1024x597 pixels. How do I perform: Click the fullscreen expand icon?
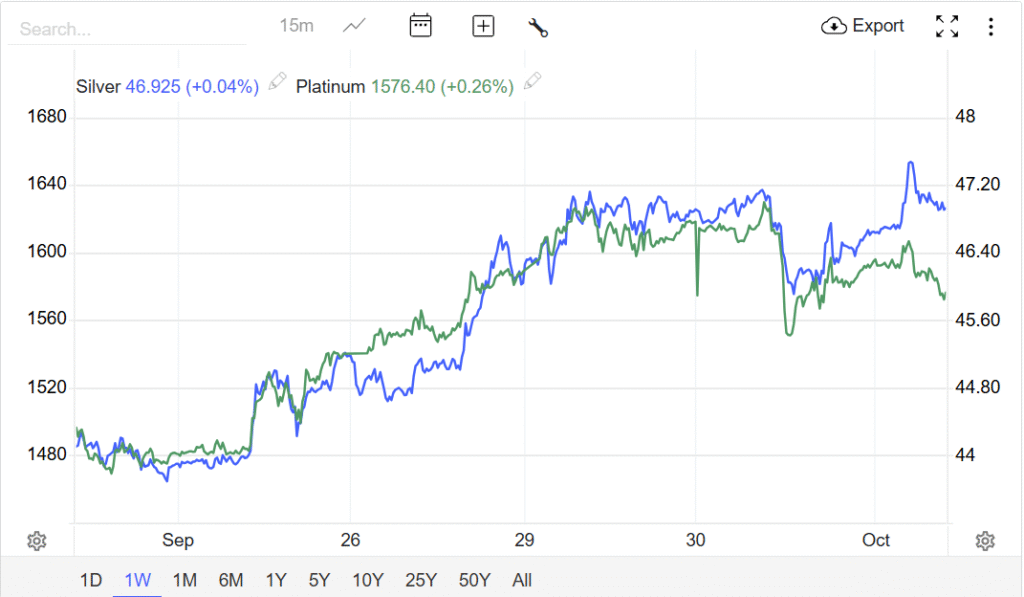(947, 26)
